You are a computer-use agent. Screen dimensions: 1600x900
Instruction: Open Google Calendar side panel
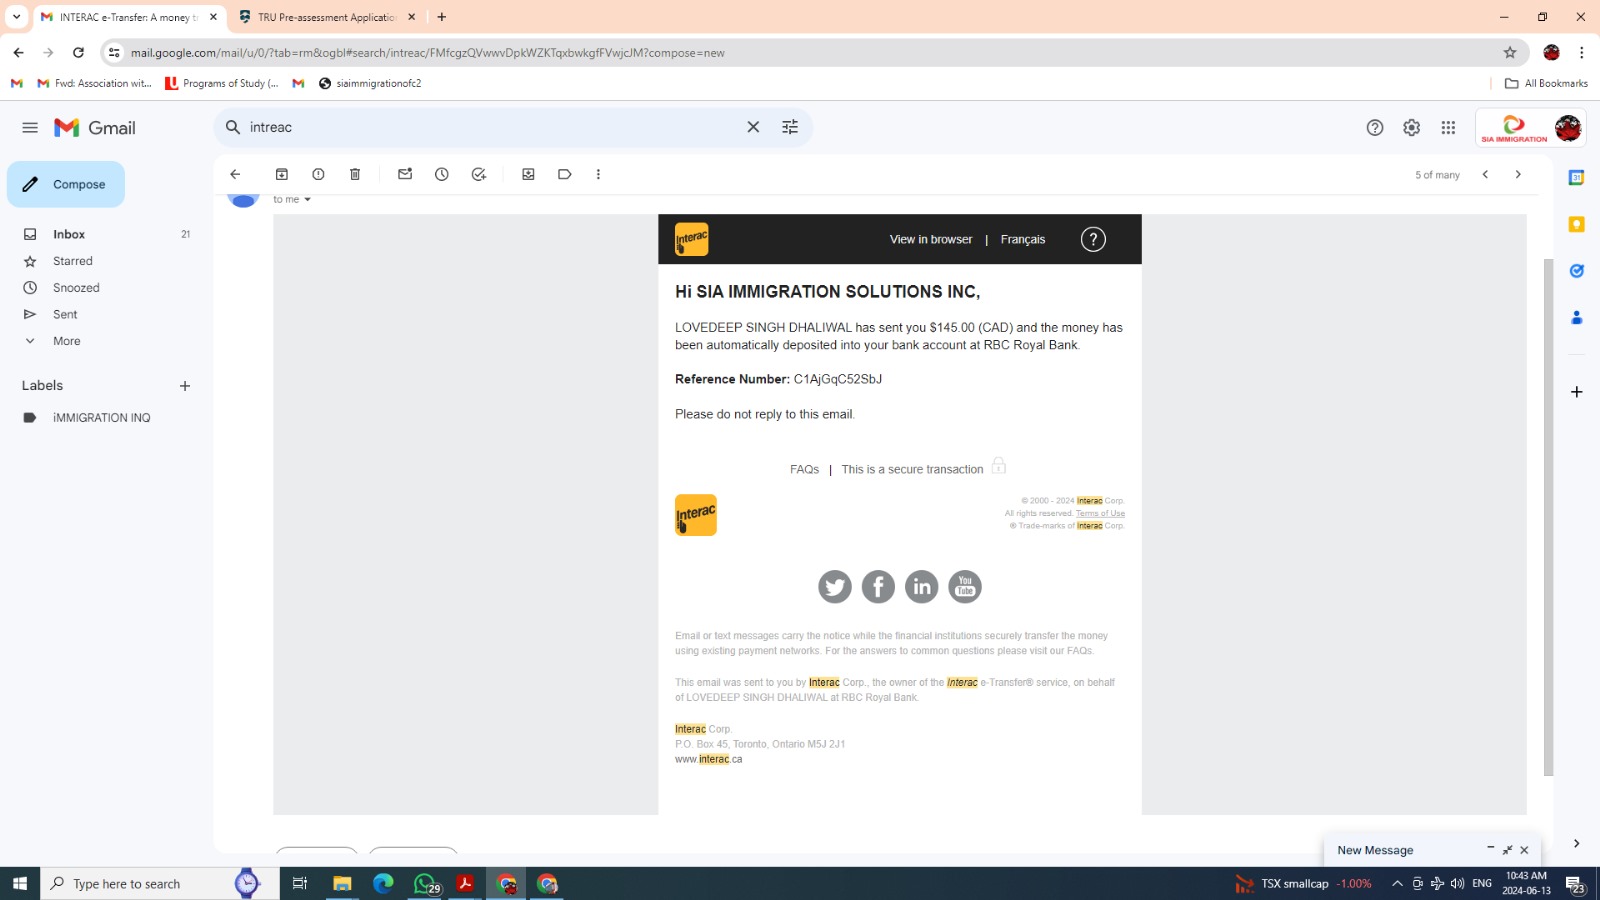pos(1576,178)
